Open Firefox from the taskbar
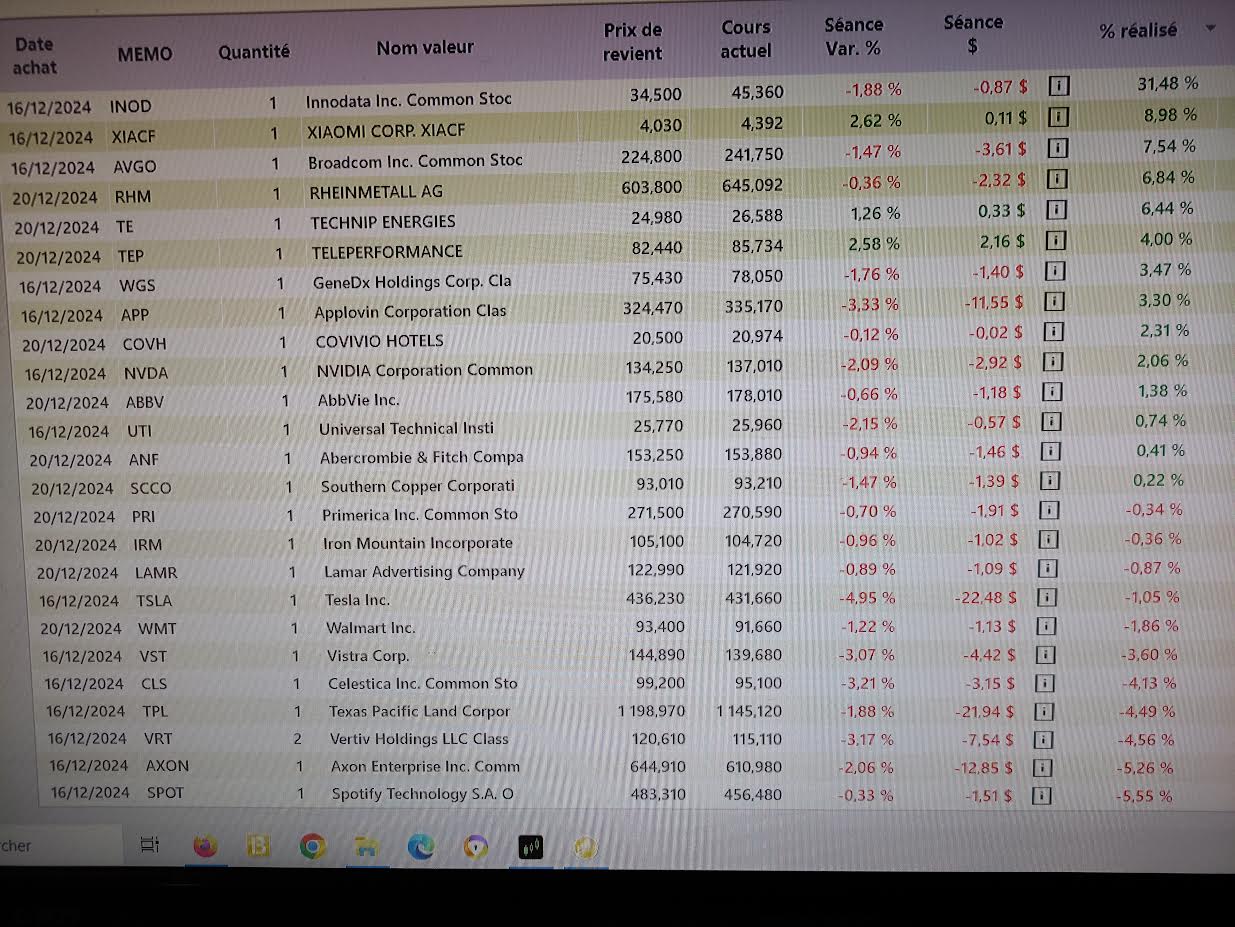Screen dimensions: 1235x927 click(x=205, y=846)
